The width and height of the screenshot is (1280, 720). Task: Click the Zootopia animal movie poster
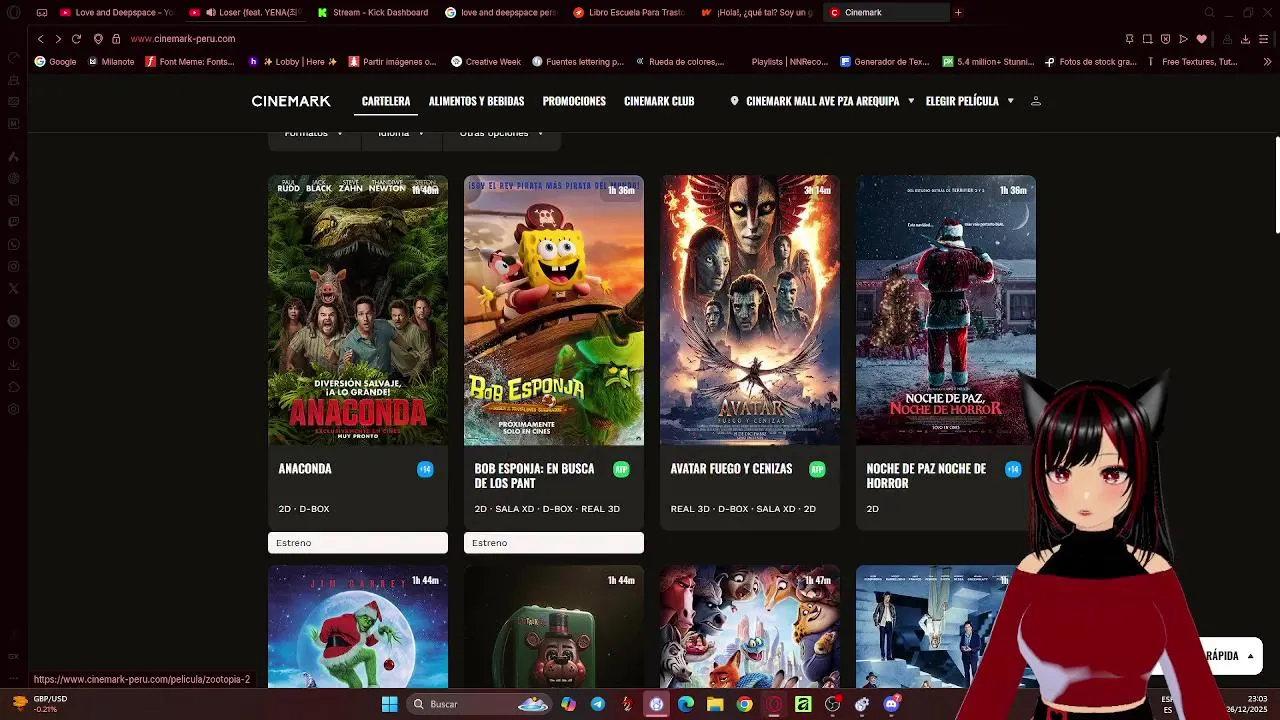point(750,627)
